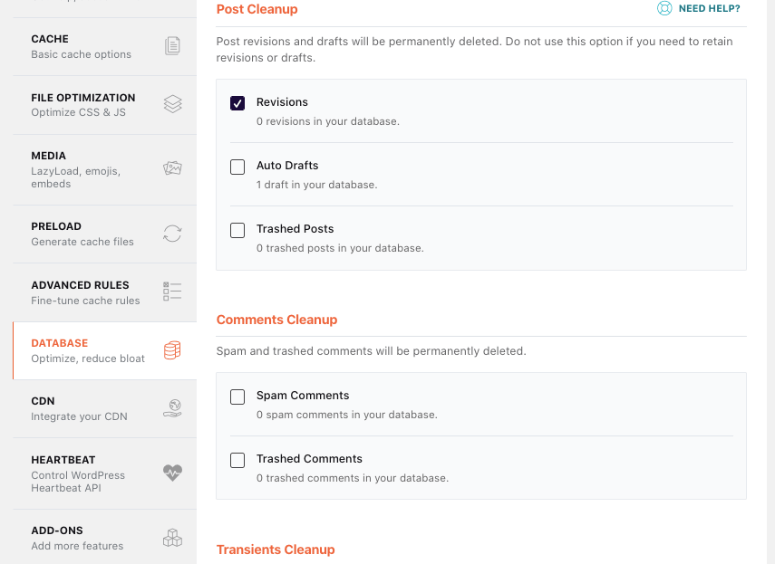Click the Cache document icon in sidebar
The width and height of the screenshot is (775, 564).
[172, 46]
